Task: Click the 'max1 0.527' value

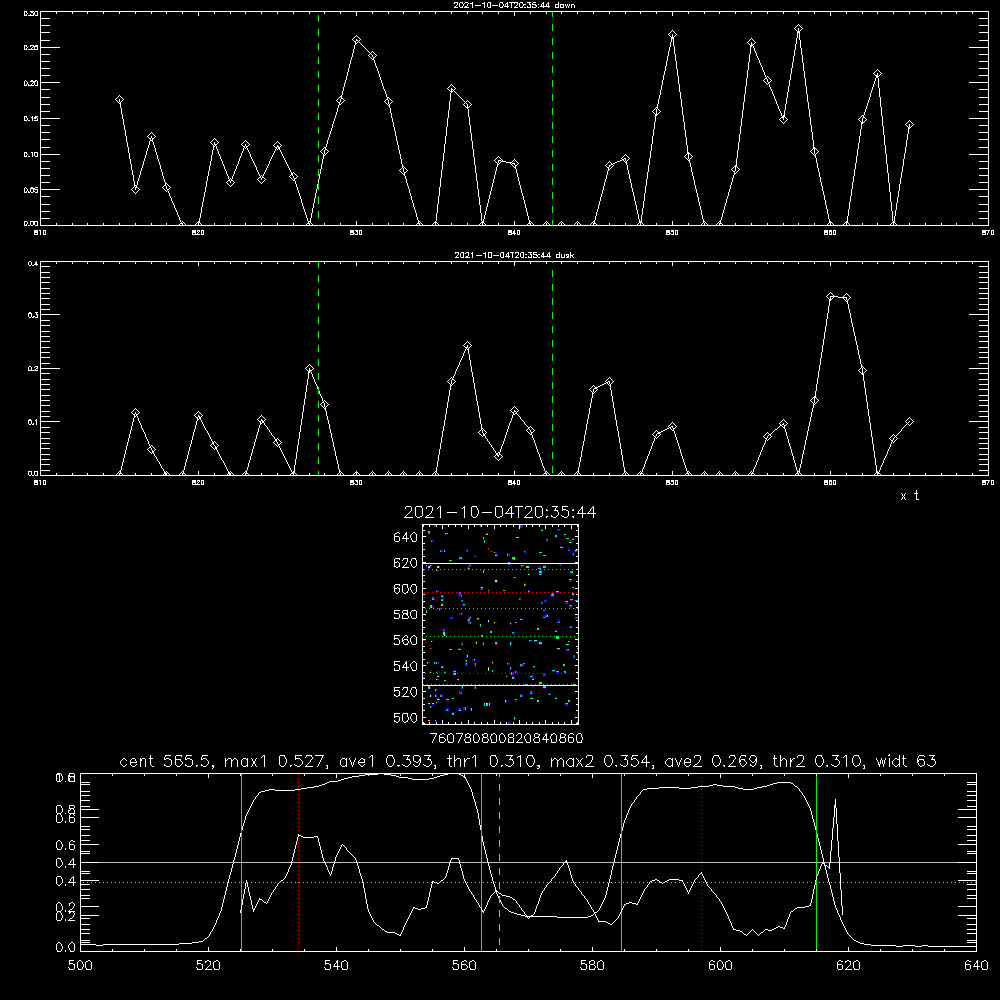Action: tap(276, 761)
